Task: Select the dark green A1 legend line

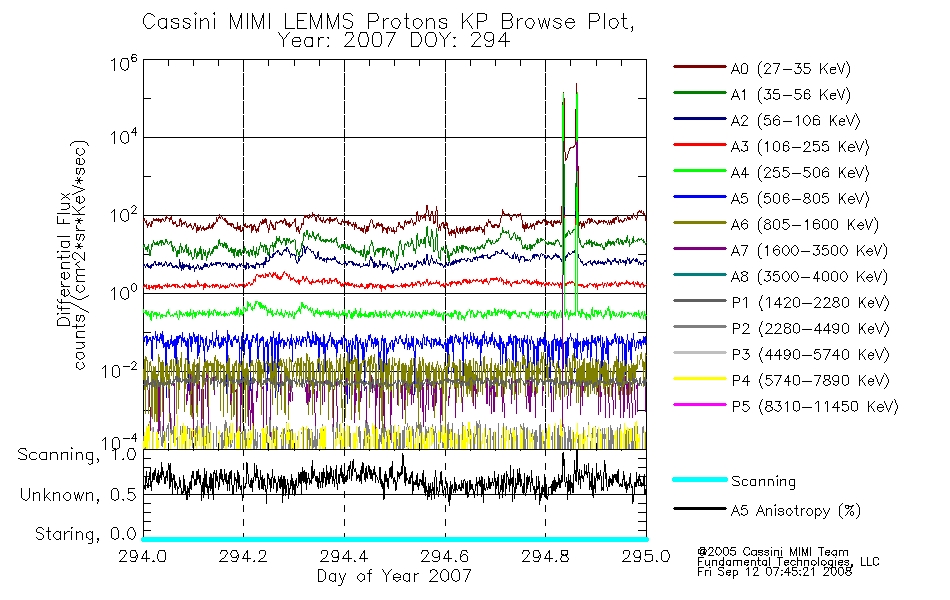Action: [x=700, y=93]
